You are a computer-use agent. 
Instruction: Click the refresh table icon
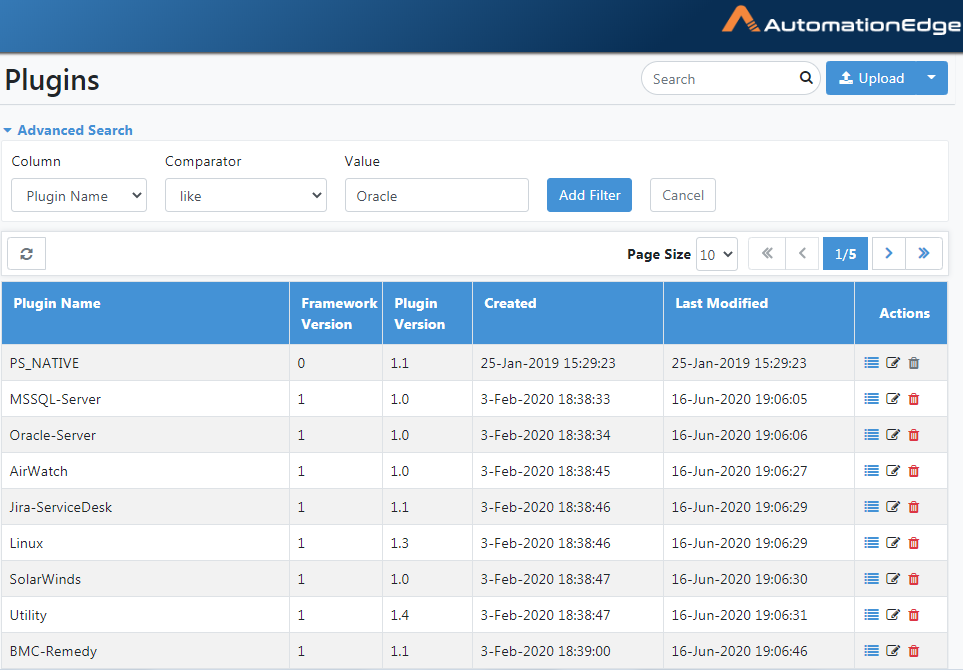point(26,254)
